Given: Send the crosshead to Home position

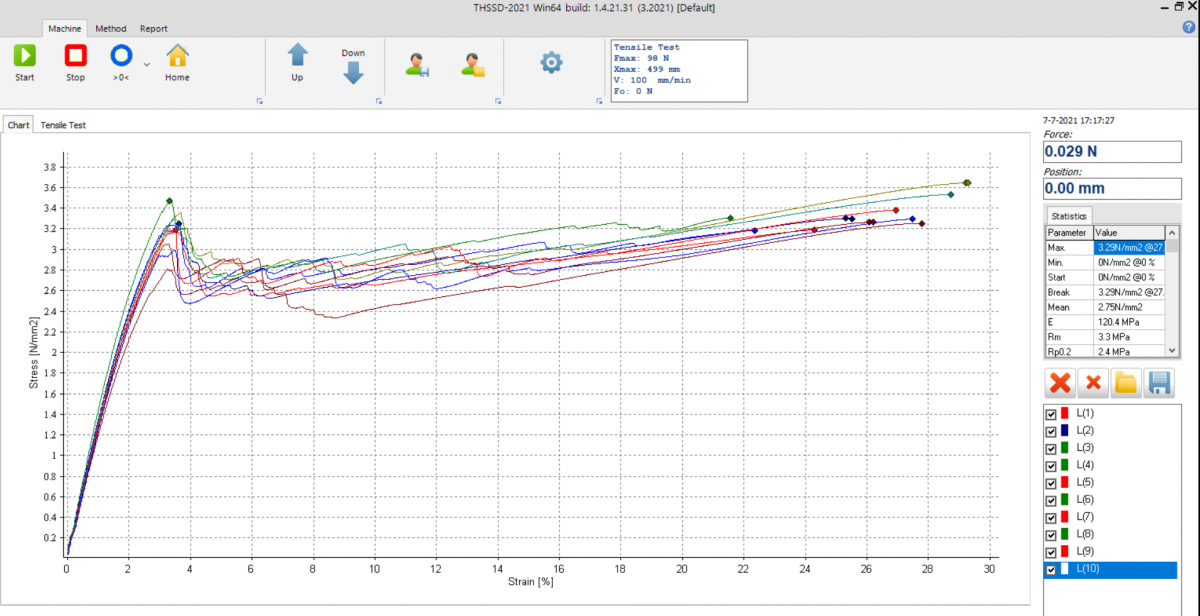Looking at the screenshot, I should point(177,61).
